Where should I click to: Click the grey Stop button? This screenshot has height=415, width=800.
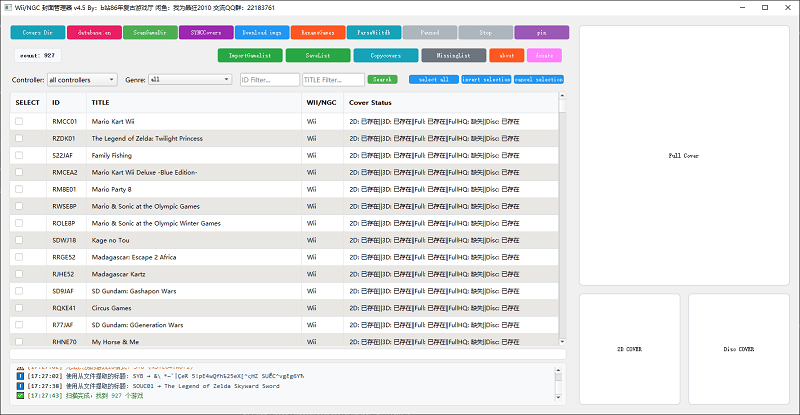pyautogui.click(x=486, y=33)
